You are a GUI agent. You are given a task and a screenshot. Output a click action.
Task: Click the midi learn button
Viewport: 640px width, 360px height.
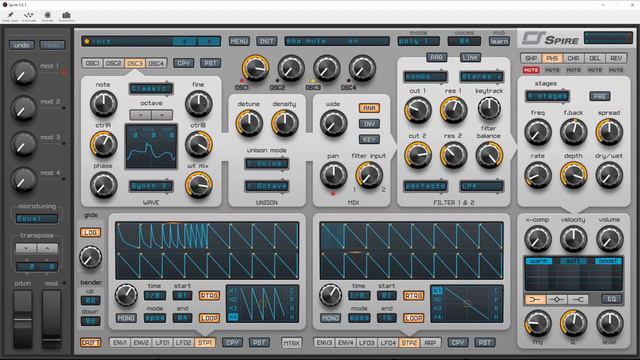499,41
